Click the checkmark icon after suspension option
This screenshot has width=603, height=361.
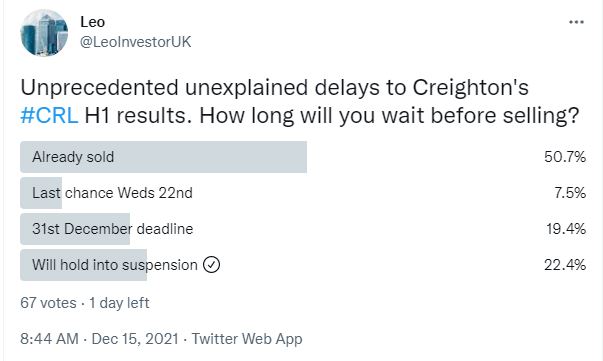[x=212, y=265]
